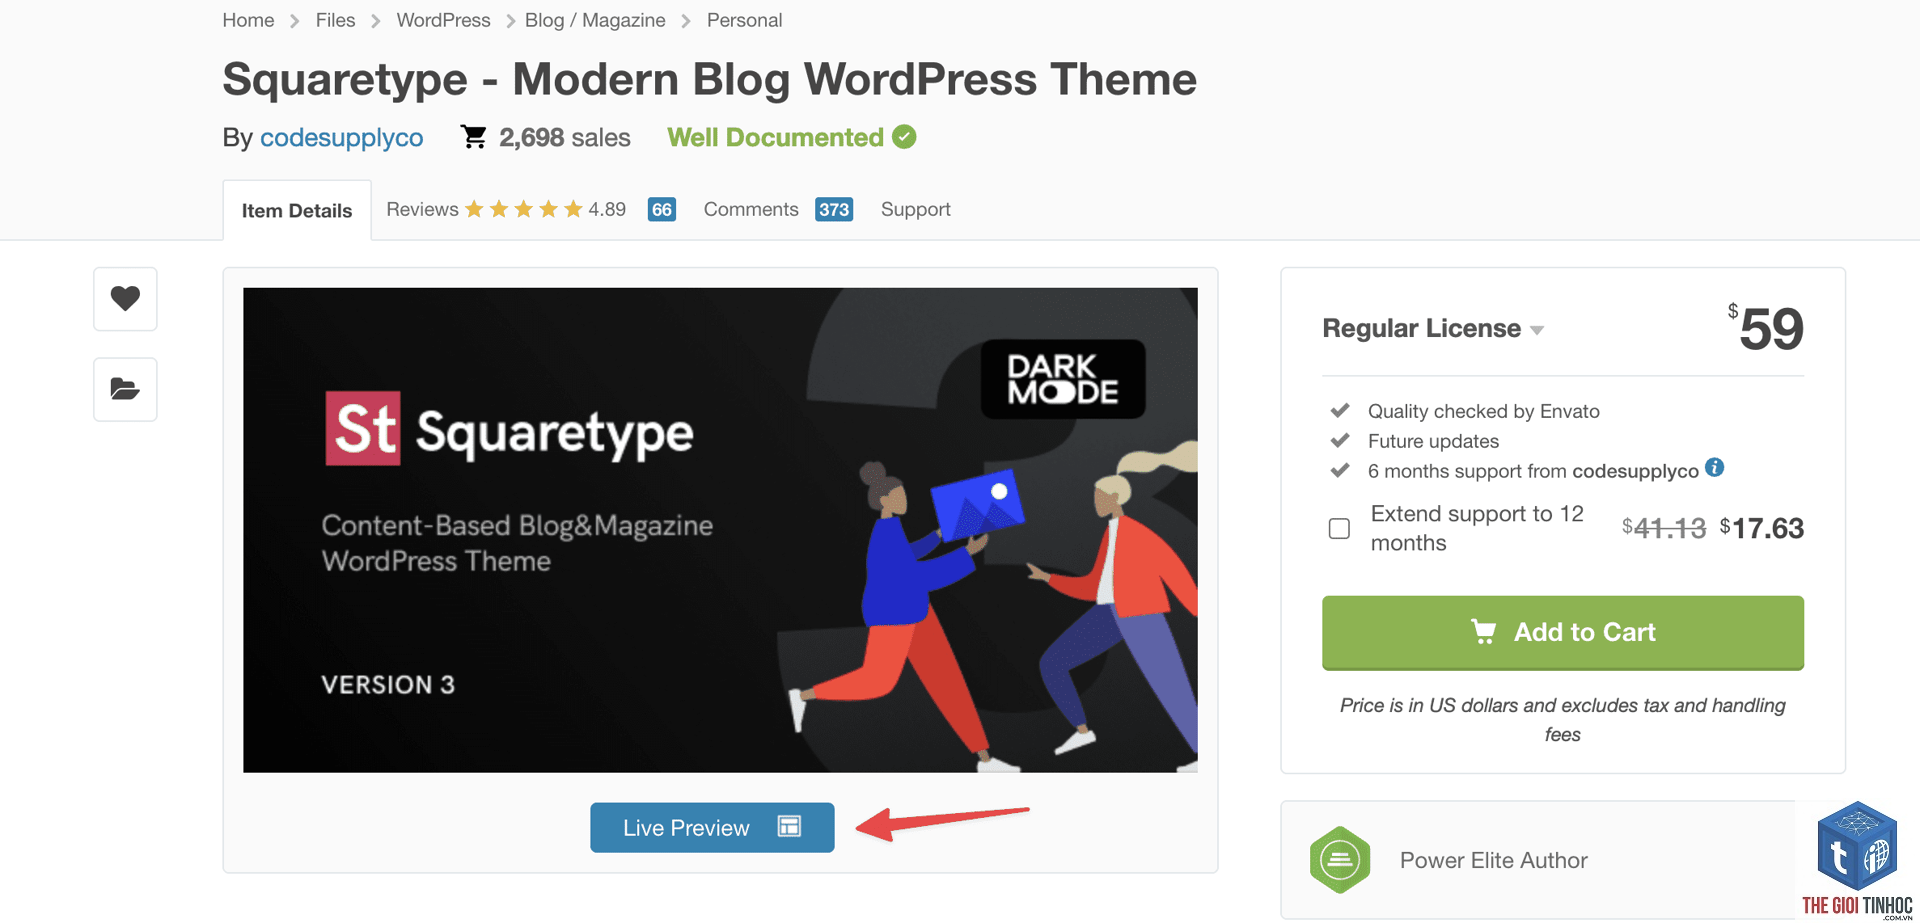This screenshot has height=923, width=1920.
Task: Open the Live Preview button
Action: point(712,828)
